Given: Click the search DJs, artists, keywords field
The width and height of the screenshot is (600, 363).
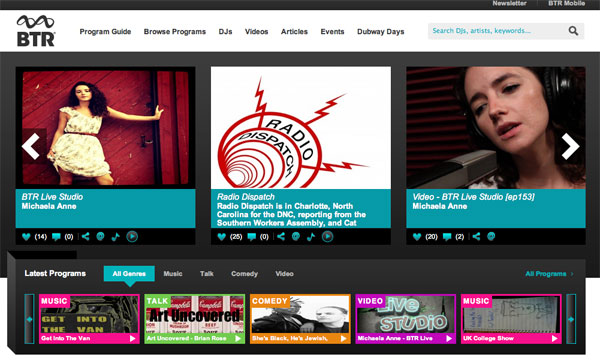Looking at the screenshot, I should click(x=497, y=31).
